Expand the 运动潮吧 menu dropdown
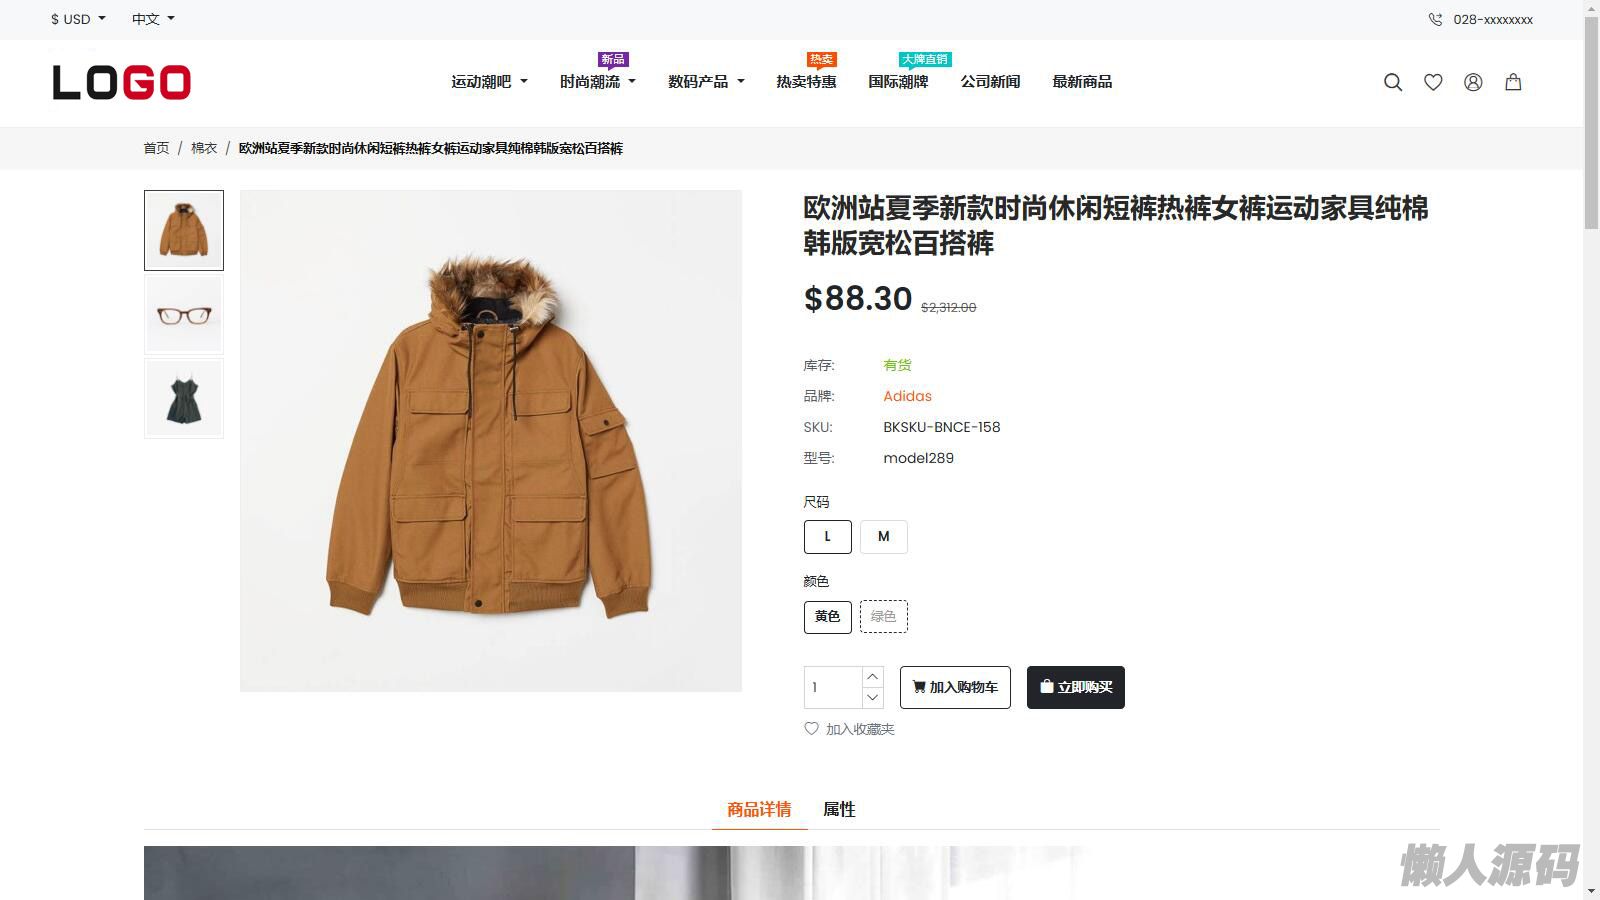1600x900 pixels. [489, 82]
